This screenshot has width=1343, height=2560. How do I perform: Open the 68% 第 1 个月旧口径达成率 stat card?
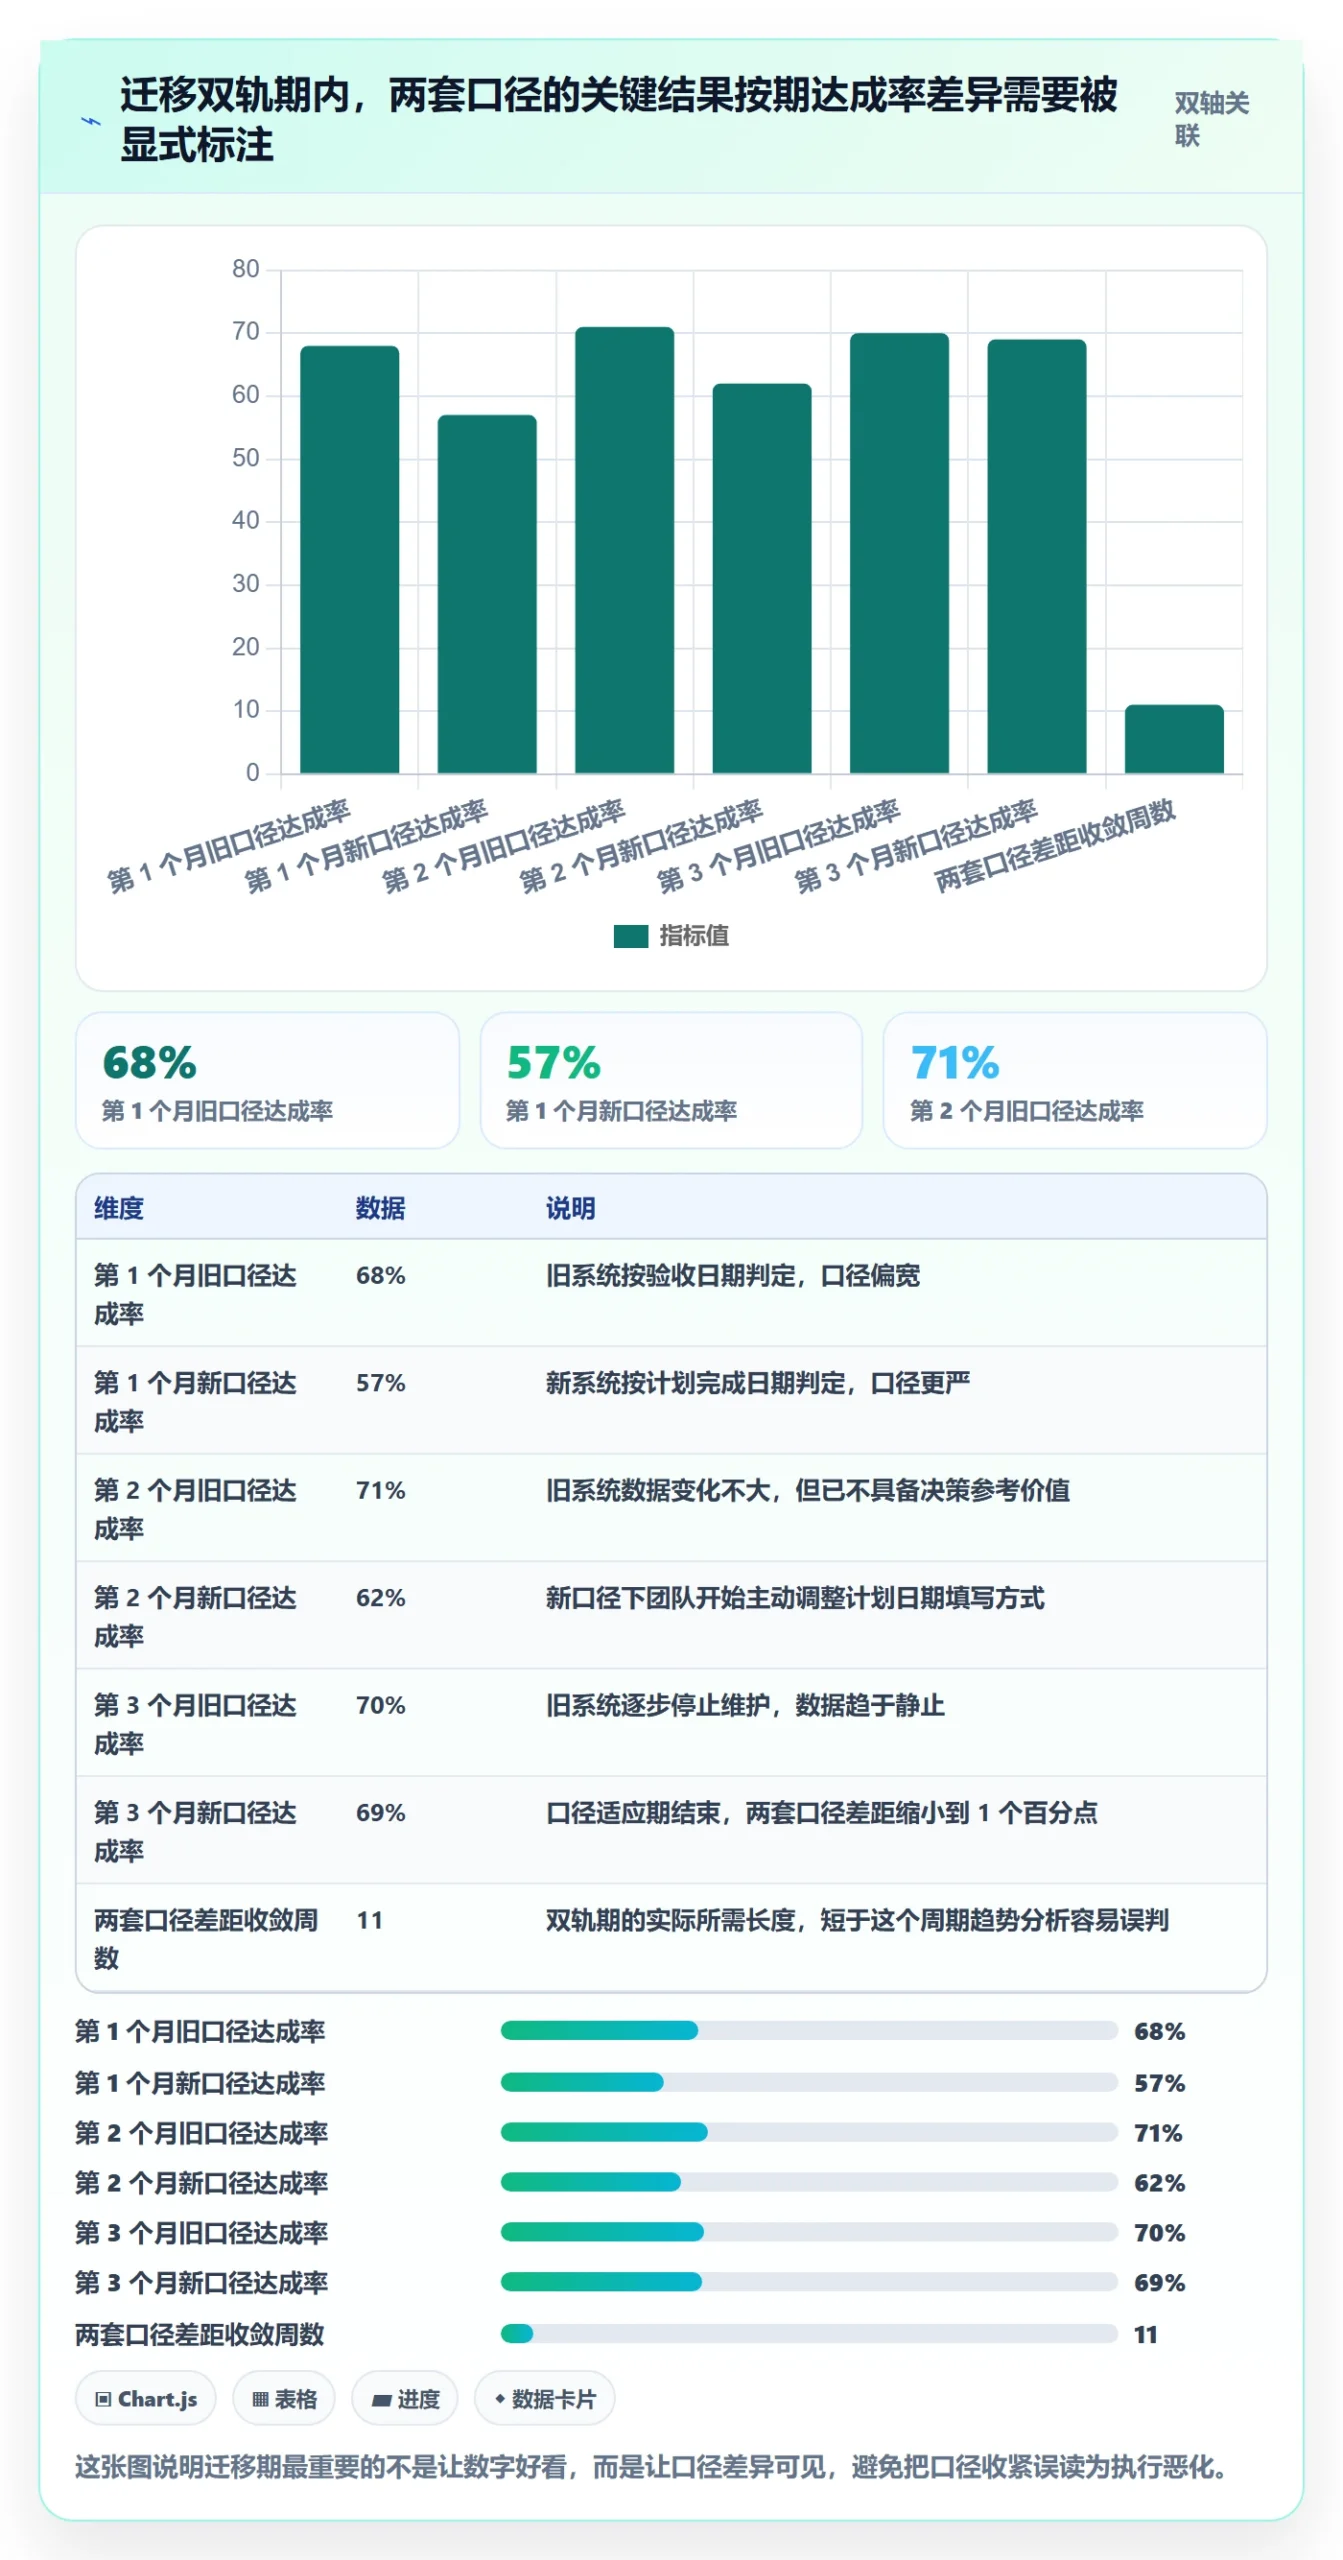click(267, 1080)
